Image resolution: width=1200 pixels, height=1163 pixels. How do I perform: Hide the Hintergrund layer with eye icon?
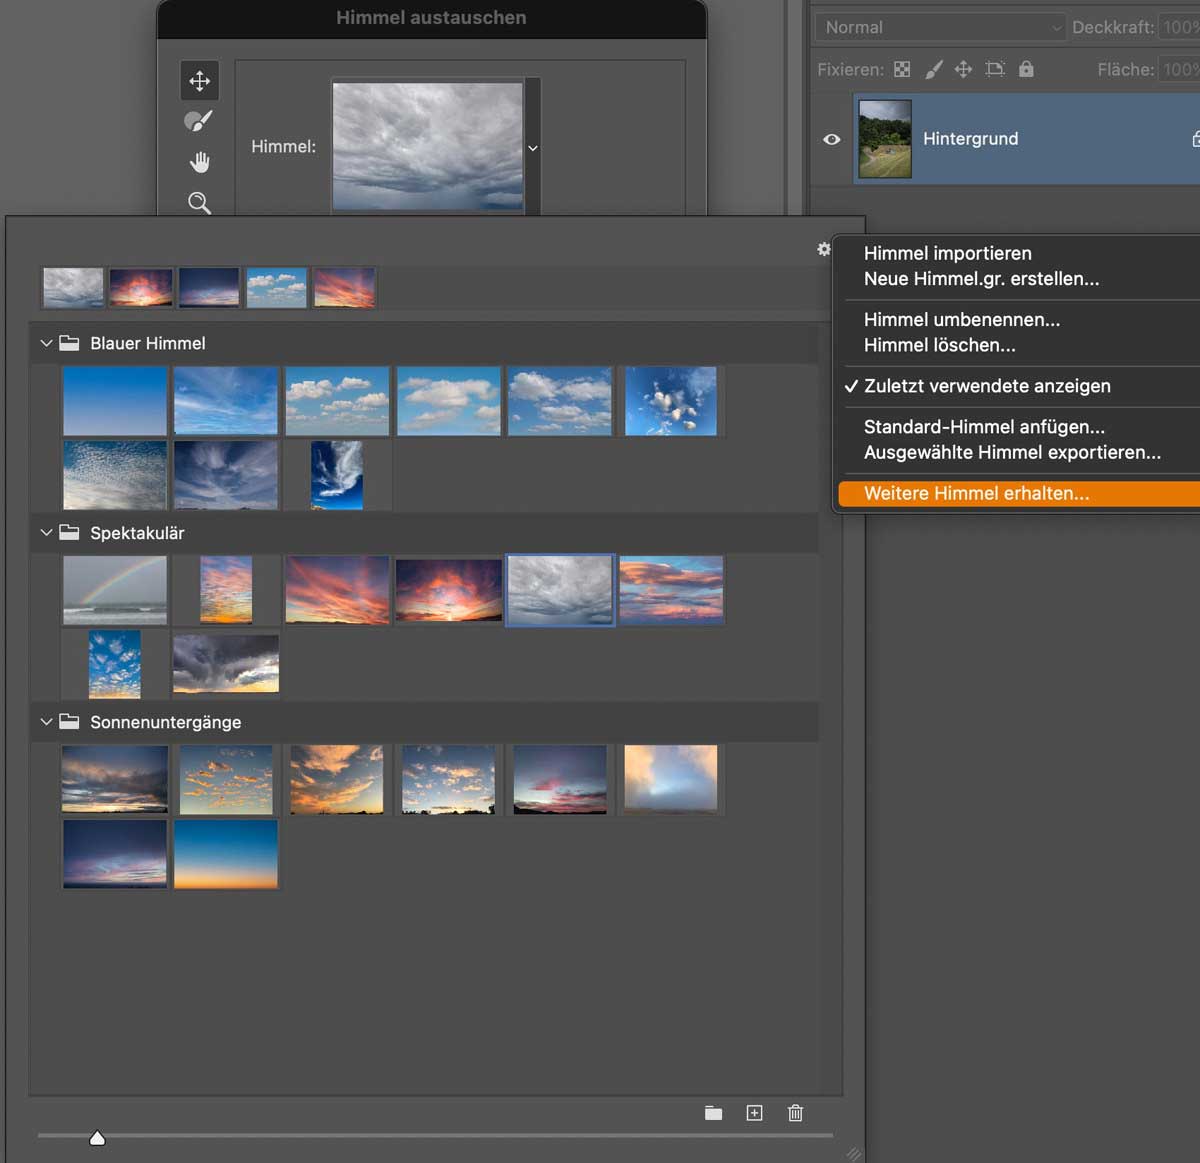click(831, 139)
